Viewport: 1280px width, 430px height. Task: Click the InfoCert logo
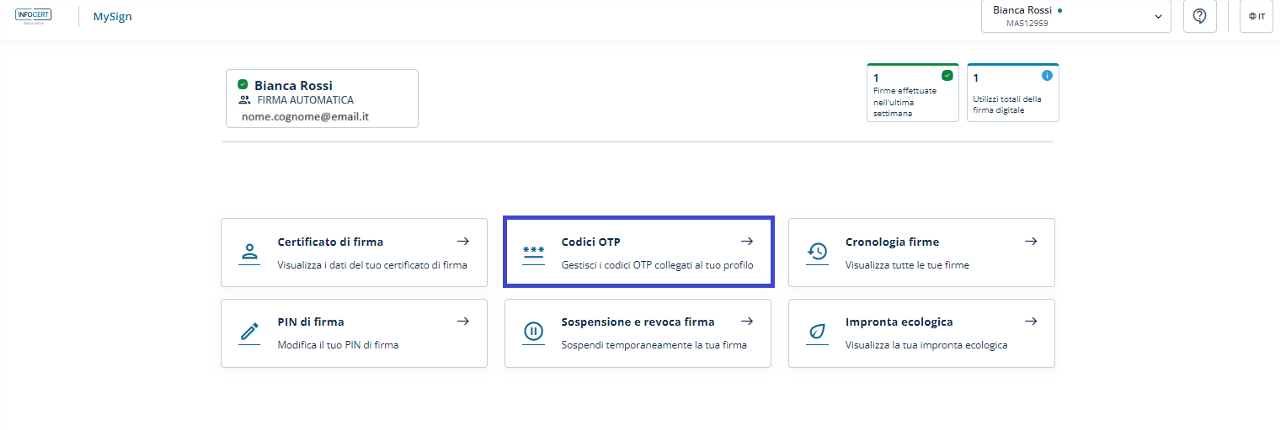point(33,16)
